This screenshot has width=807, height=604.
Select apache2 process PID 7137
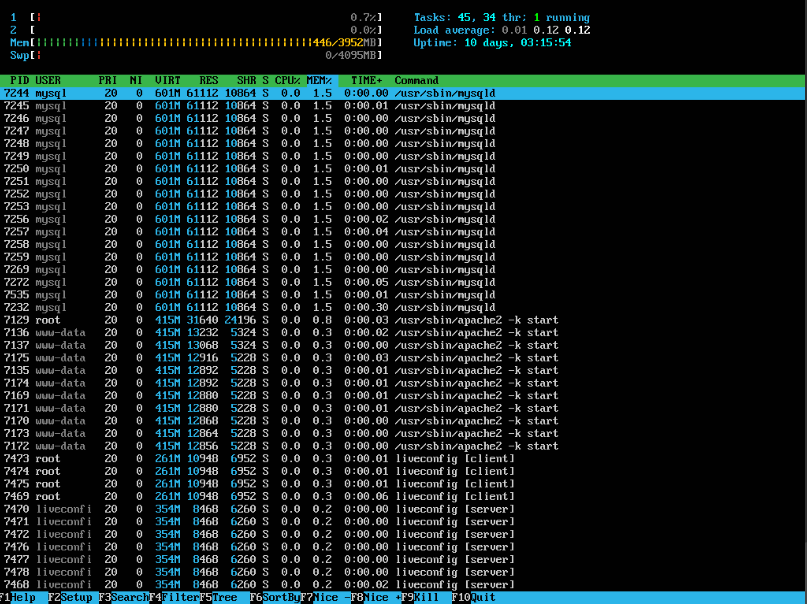point(404,345)
